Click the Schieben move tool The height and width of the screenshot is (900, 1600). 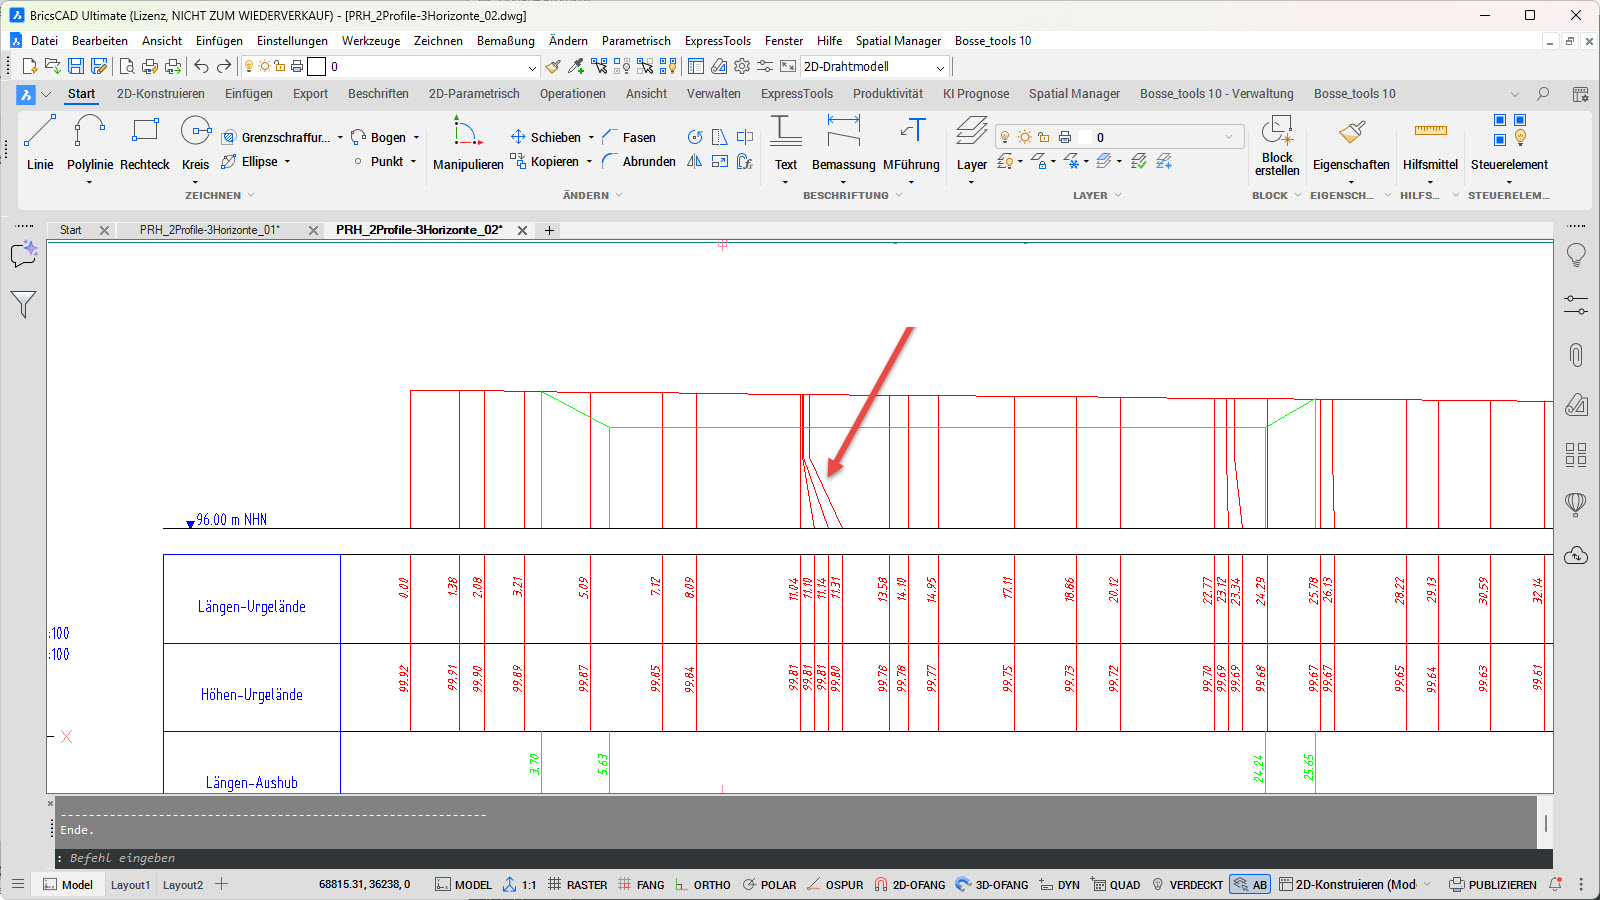pyautogui.click(x=546, y=138)
